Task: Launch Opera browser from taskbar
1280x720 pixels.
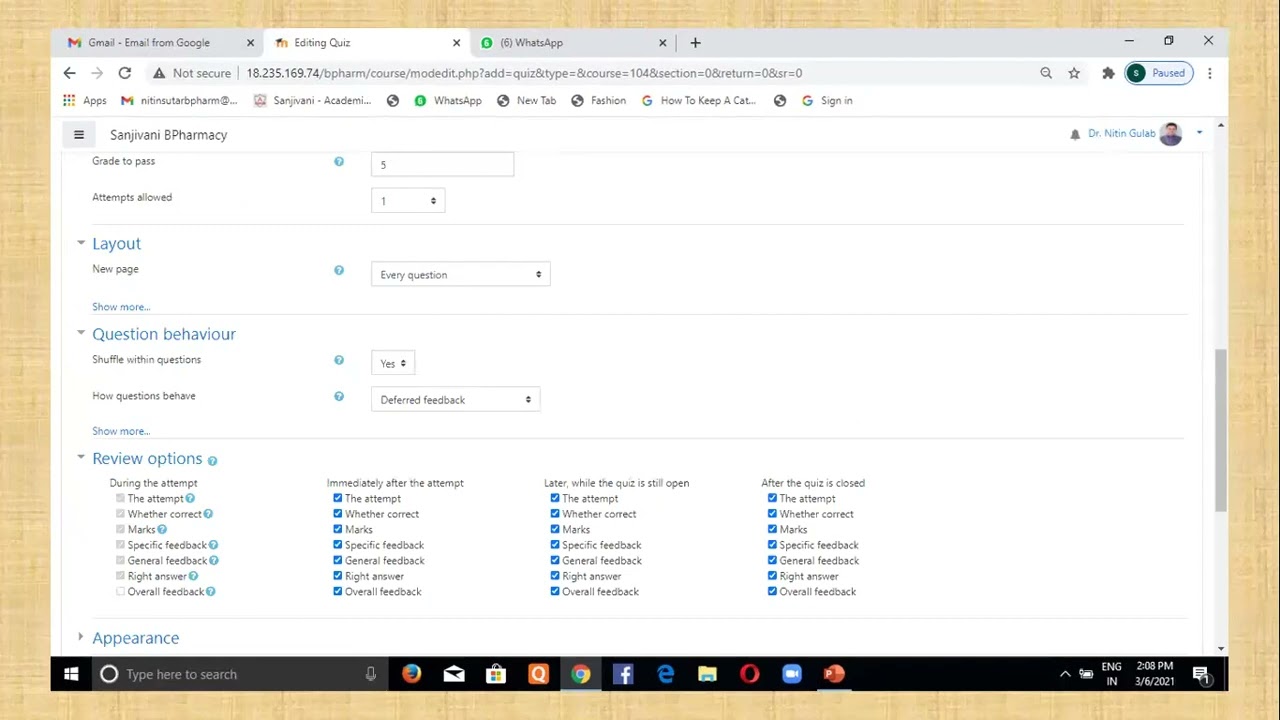Action: point(749,674)
